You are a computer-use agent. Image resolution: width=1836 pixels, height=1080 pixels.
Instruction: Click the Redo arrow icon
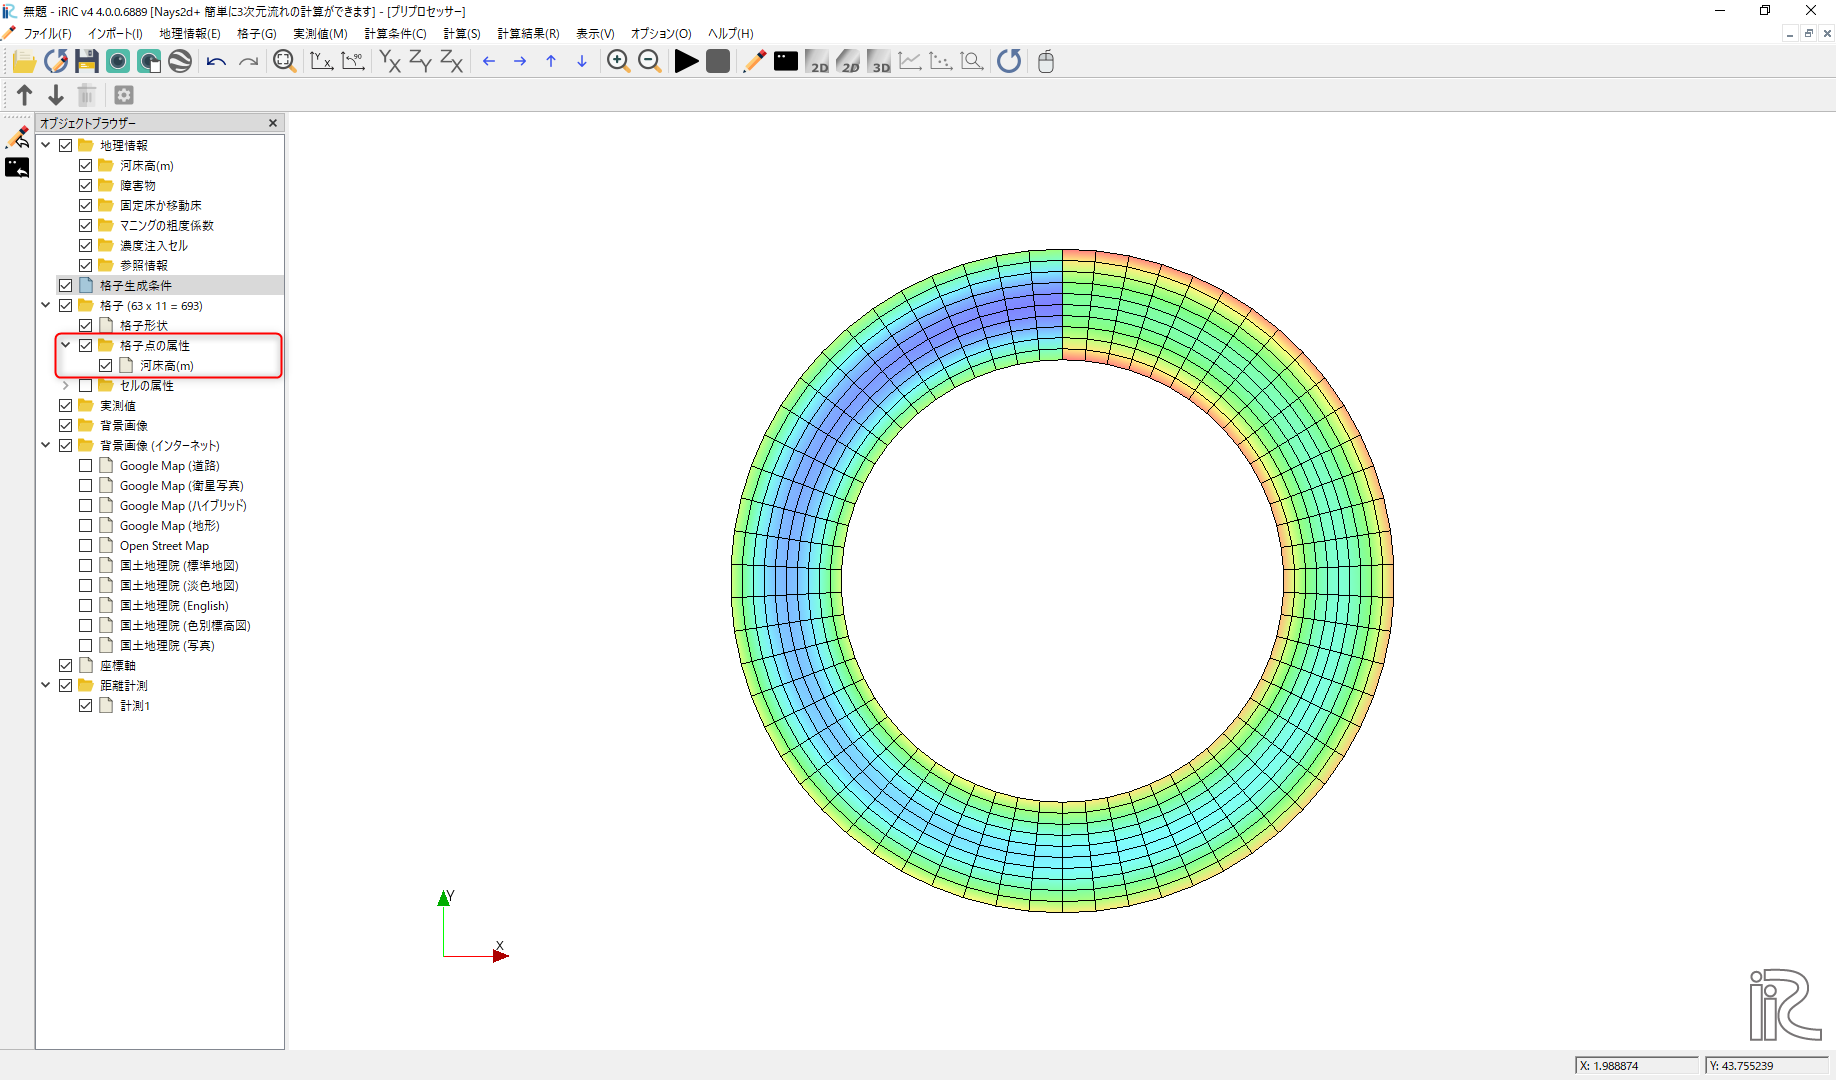coord(248,62)
